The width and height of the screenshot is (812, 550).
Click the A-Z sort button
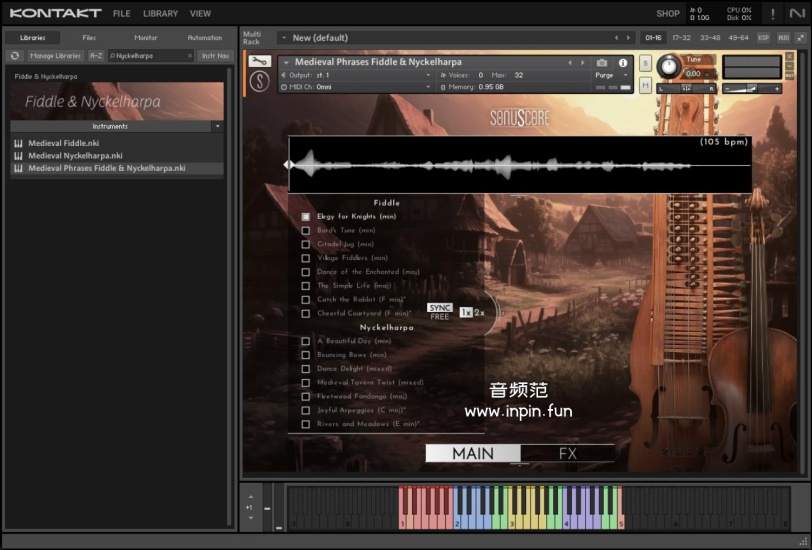[x=96, y=55]
